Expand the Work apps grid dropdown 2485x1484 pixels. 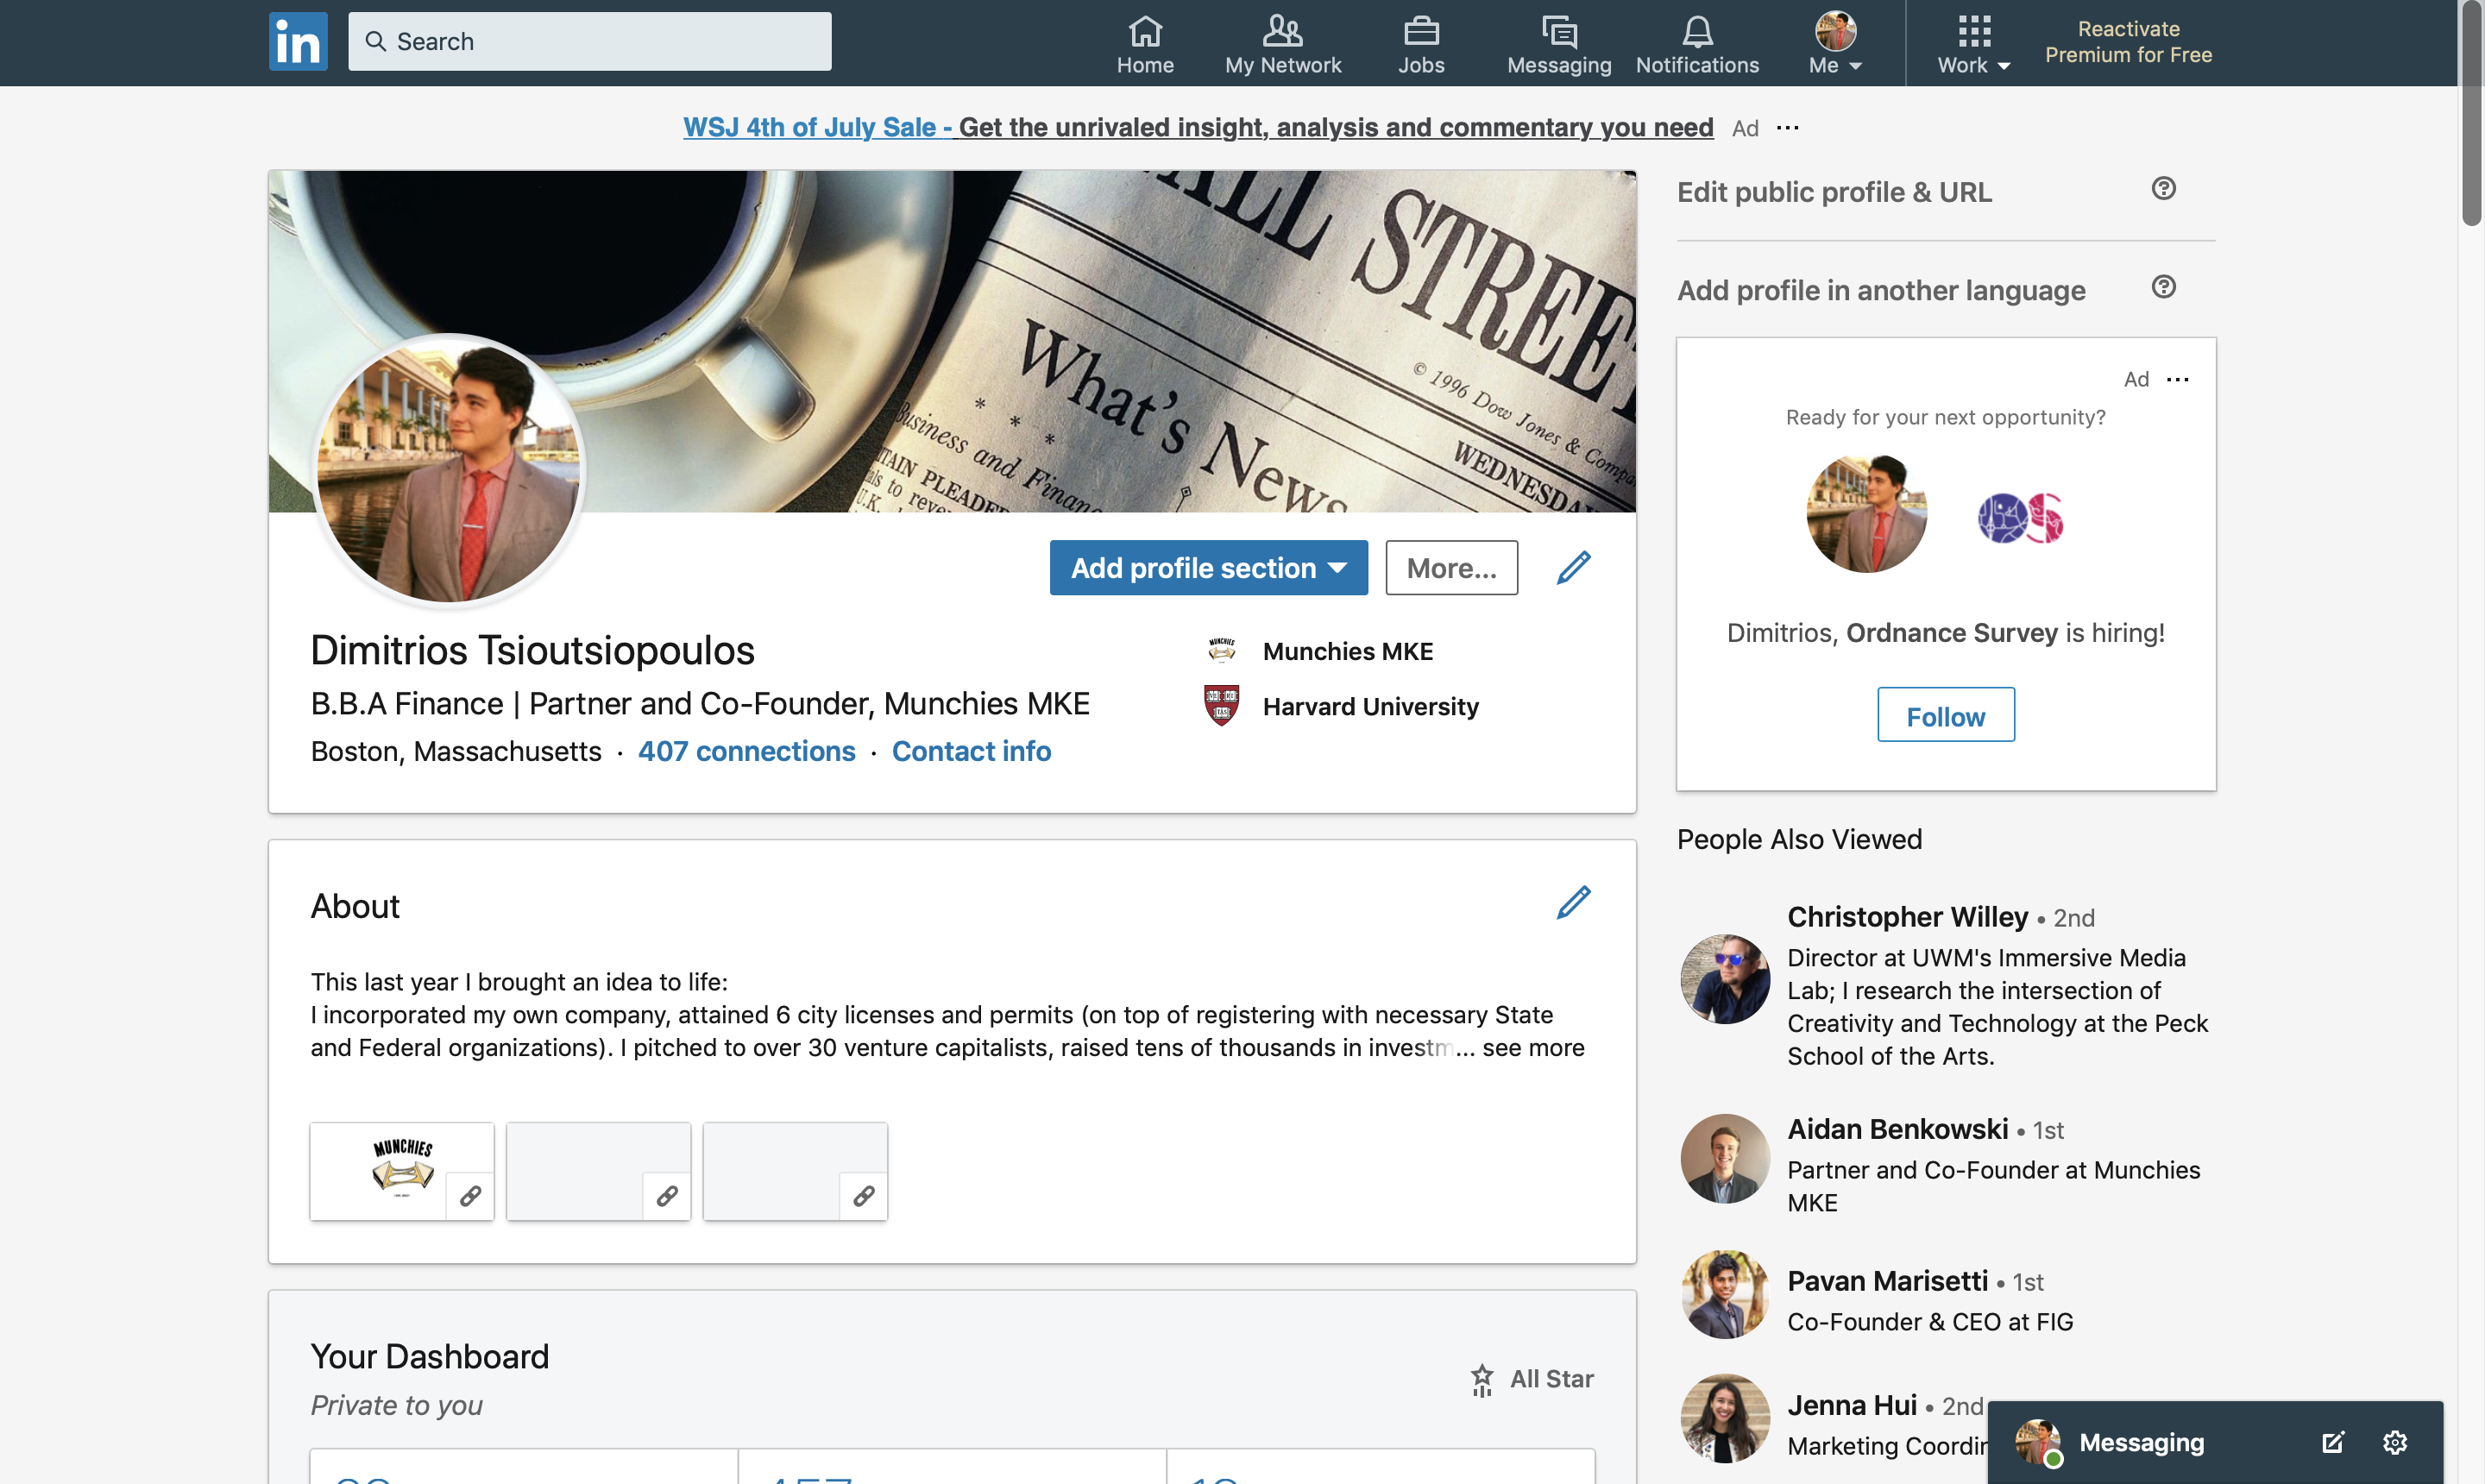tap(1973, 44)
